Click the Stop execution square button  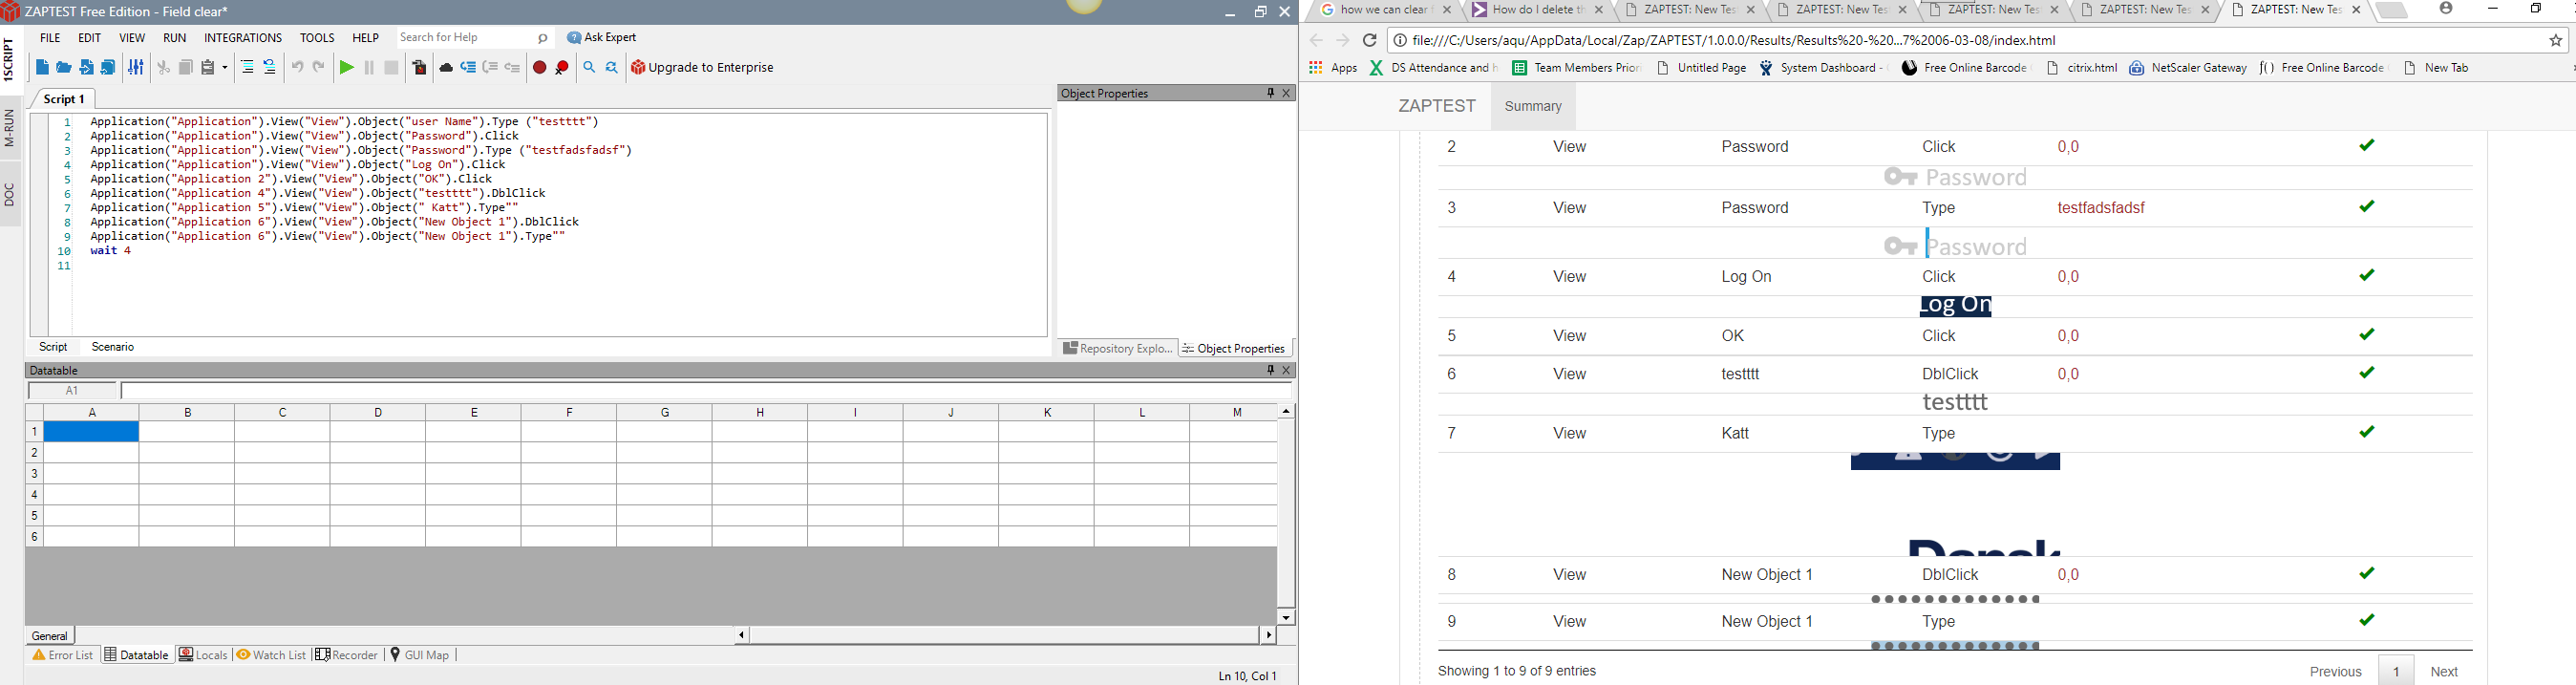tap(391, 68)
